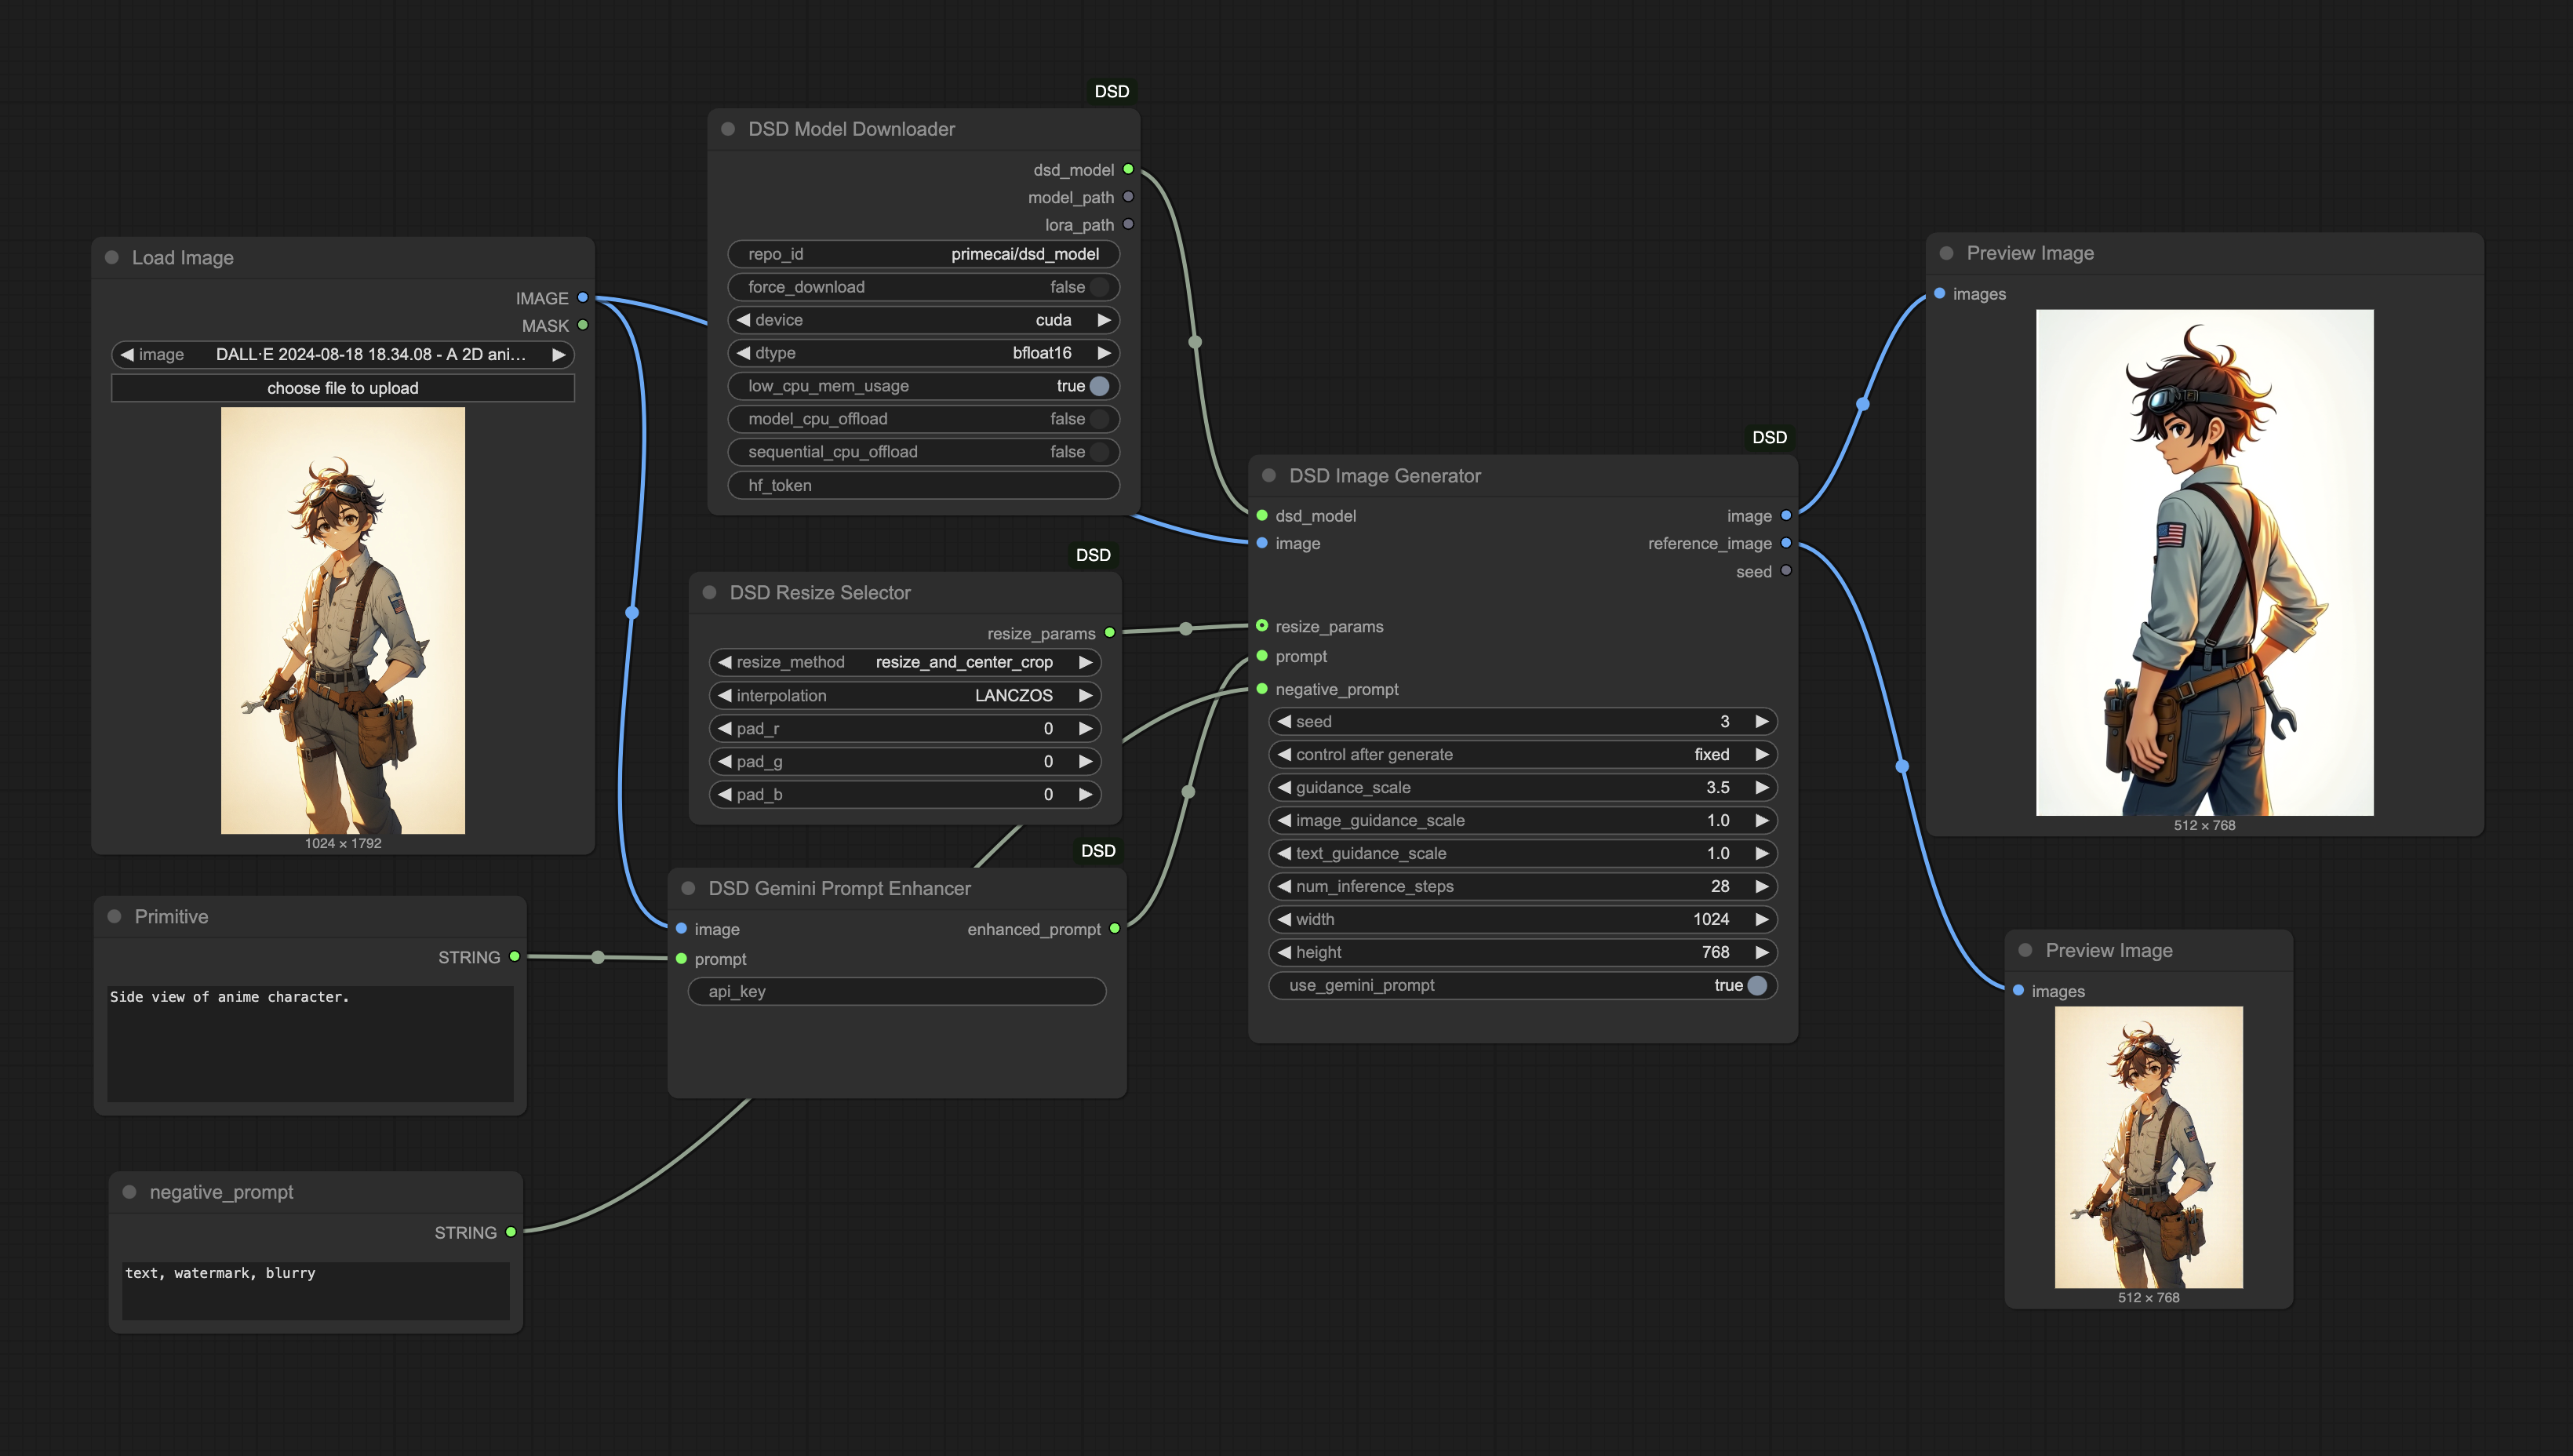Screen dimensions: 2573x1456
Task: Click the DSD Resize Selector title
Action: tap(819, 592)
